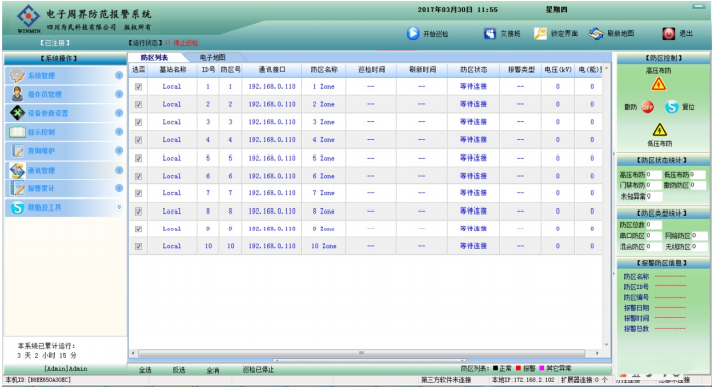713x389 pixels.
Task: Click the 帮助及工具 blue S icon
Action: 17,207
